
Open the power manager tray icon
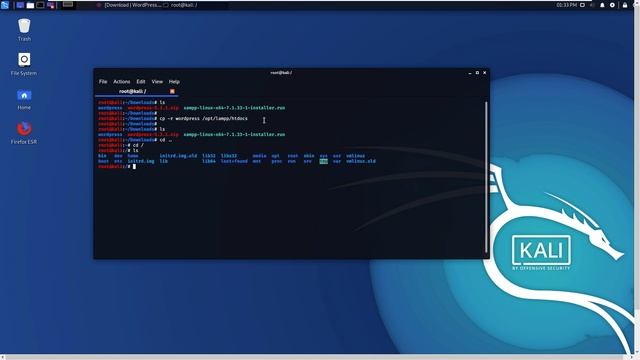[612, 5]
